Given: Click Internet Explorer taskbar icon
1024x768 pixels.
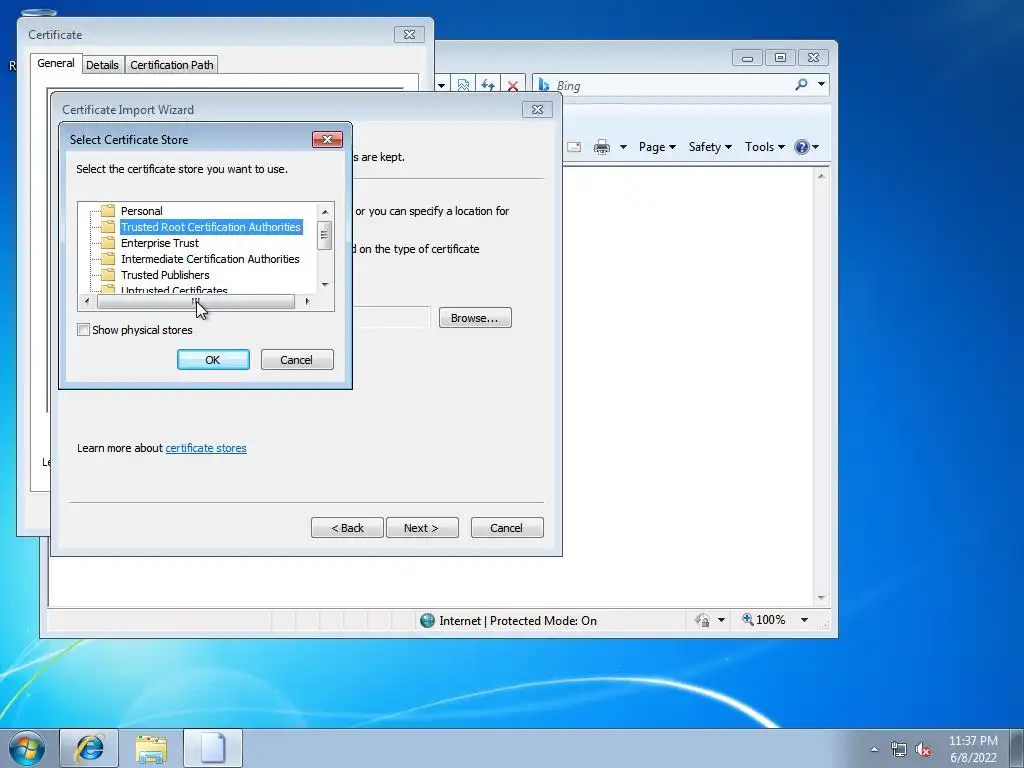Looking at the screenshot, I should pyautogui.click(x=89, y=748).
